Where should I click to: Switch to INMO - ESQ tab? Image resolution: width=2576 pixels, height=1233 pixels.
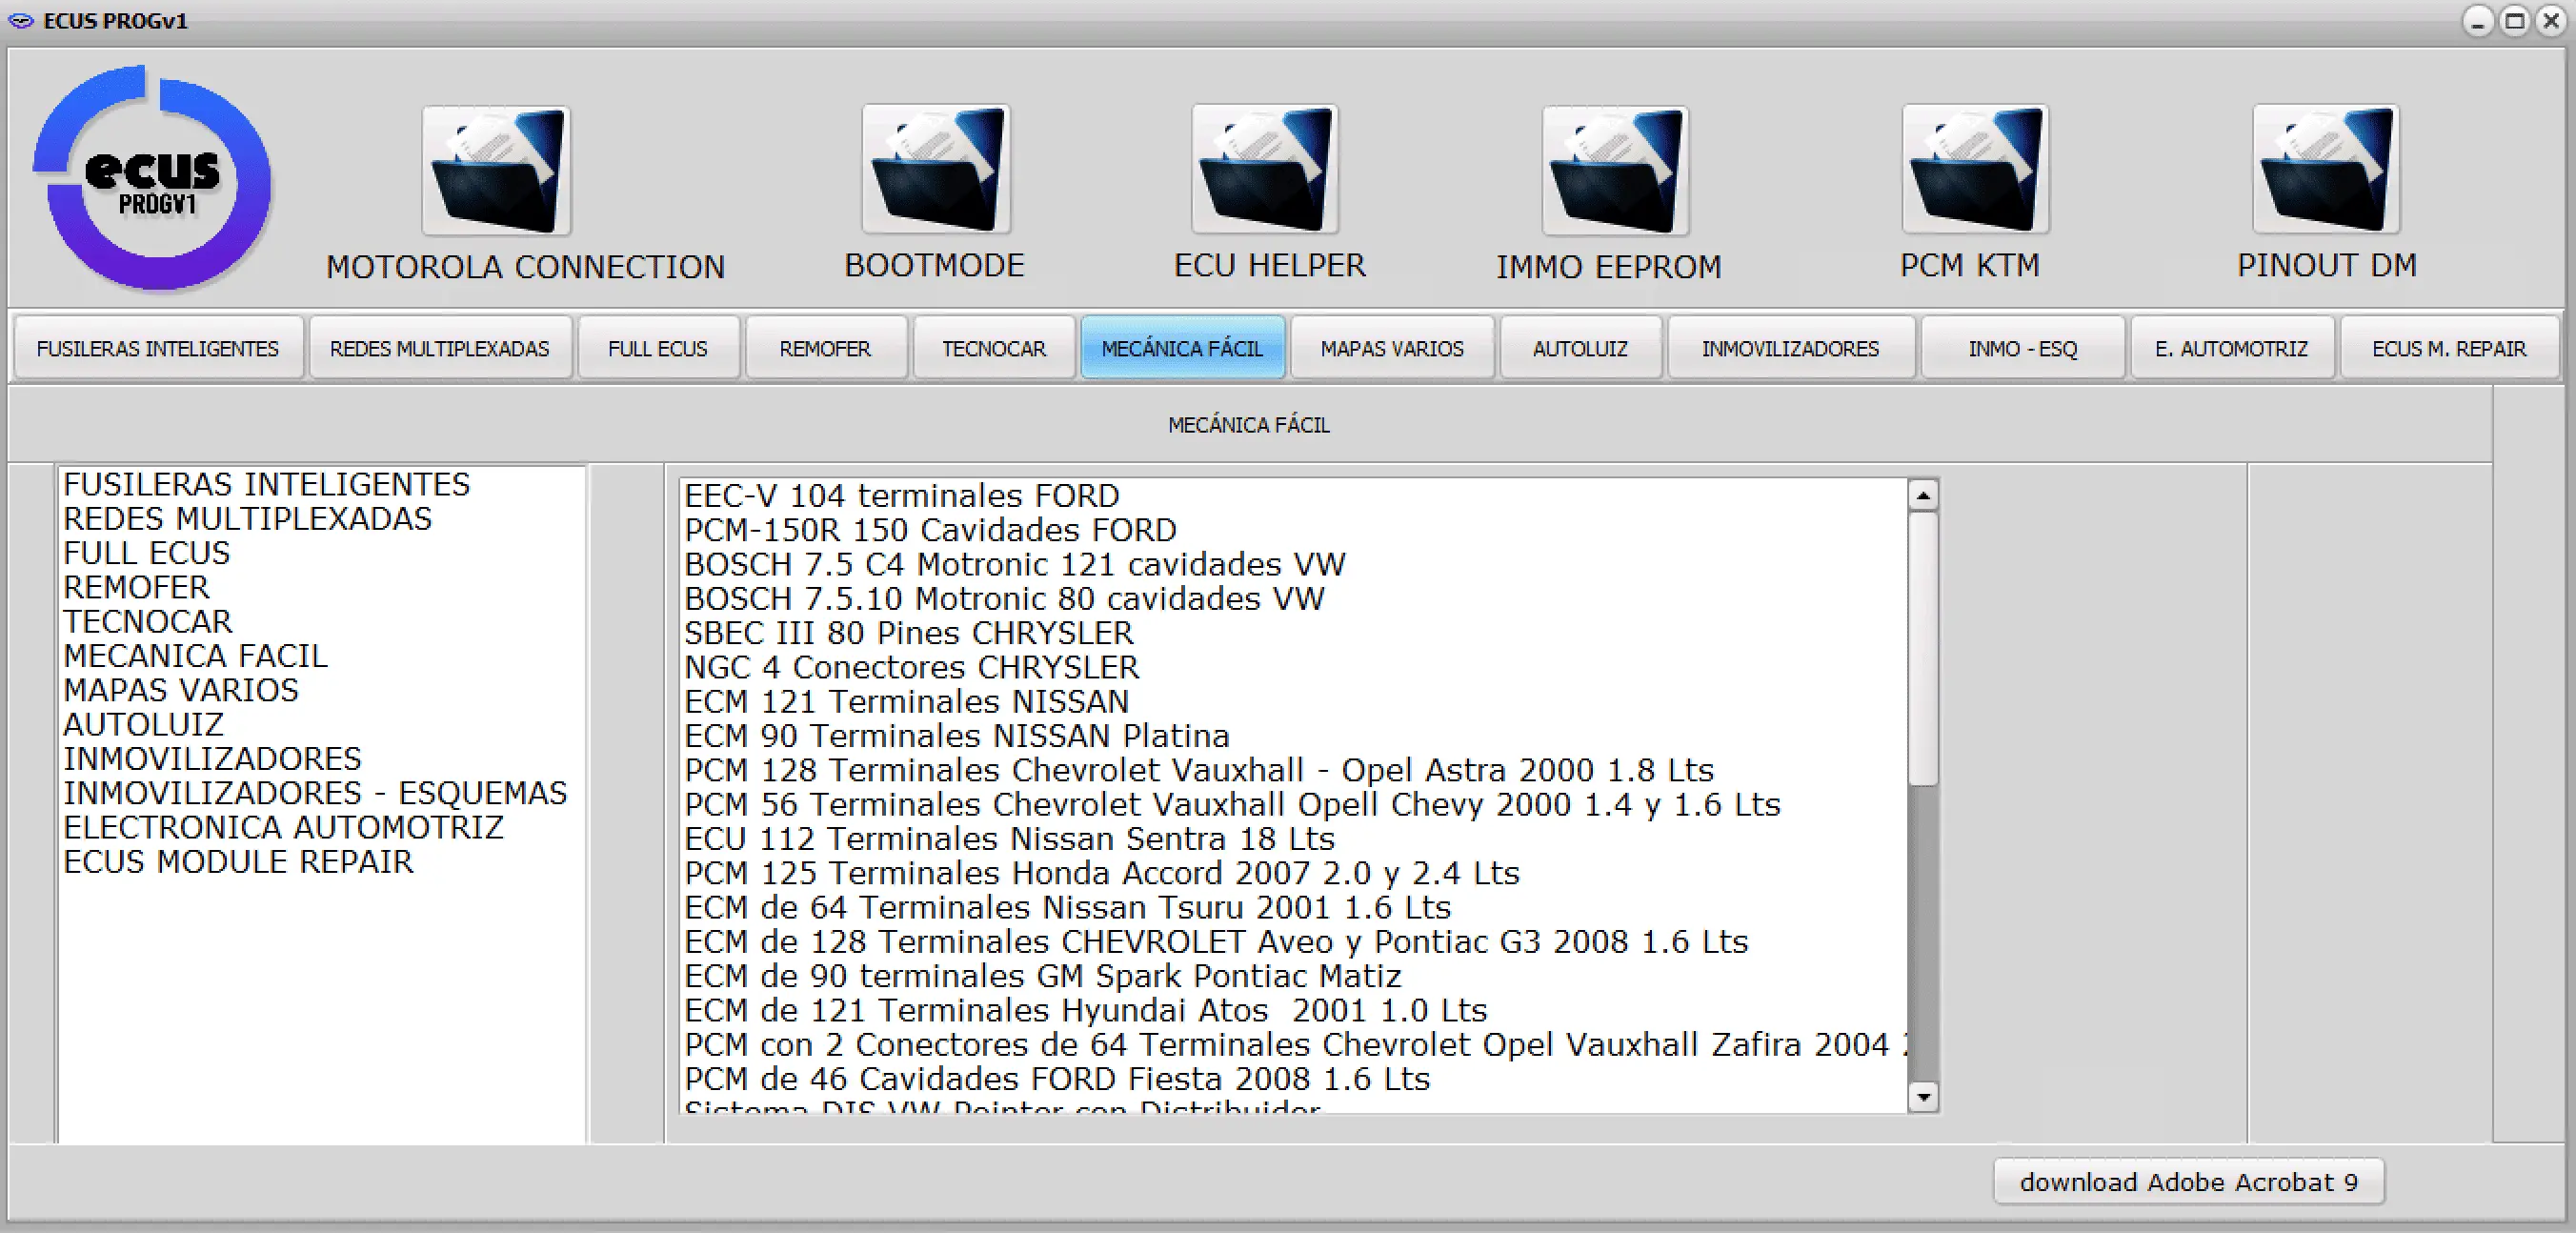(x=2023, y=348)
